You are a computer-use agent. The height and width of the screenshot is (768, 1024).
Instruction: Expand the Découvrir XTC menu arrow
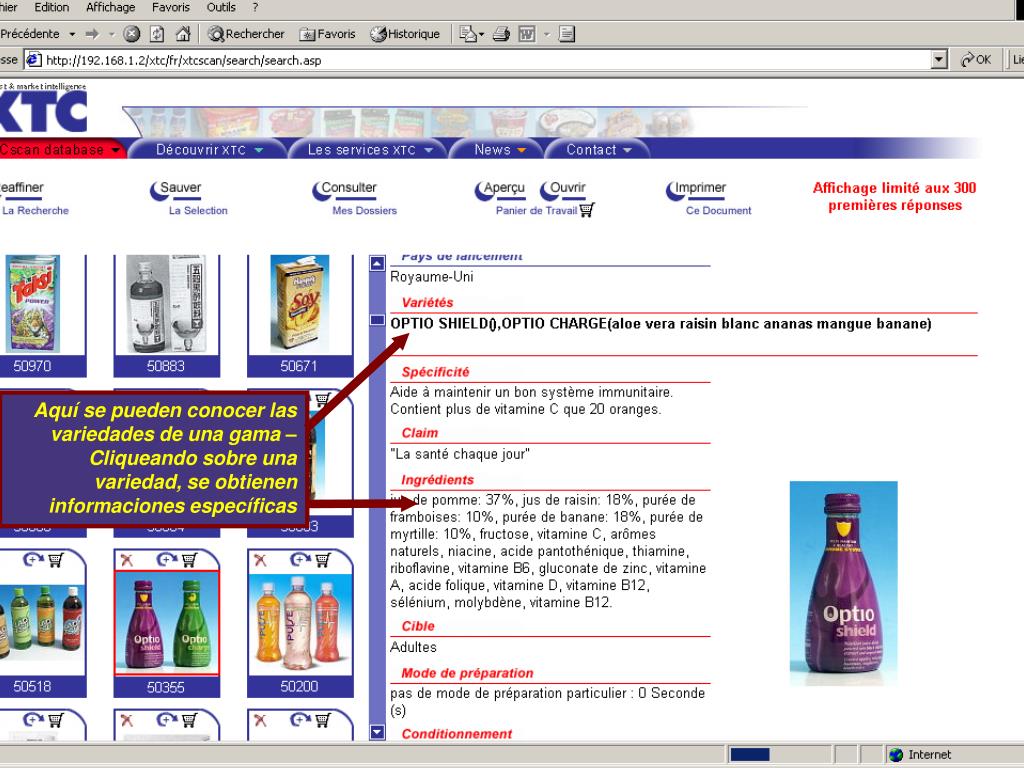tap(259, 150)
